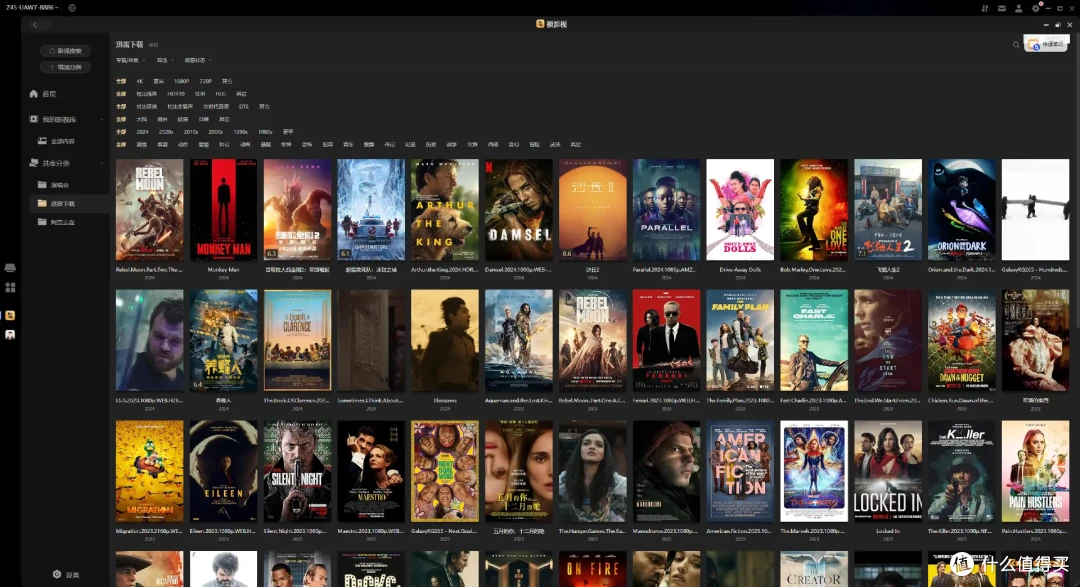Open the Eileen movie poster
Image resolution: width=1080 pixels, height=587 pixels.
[223, 471]
